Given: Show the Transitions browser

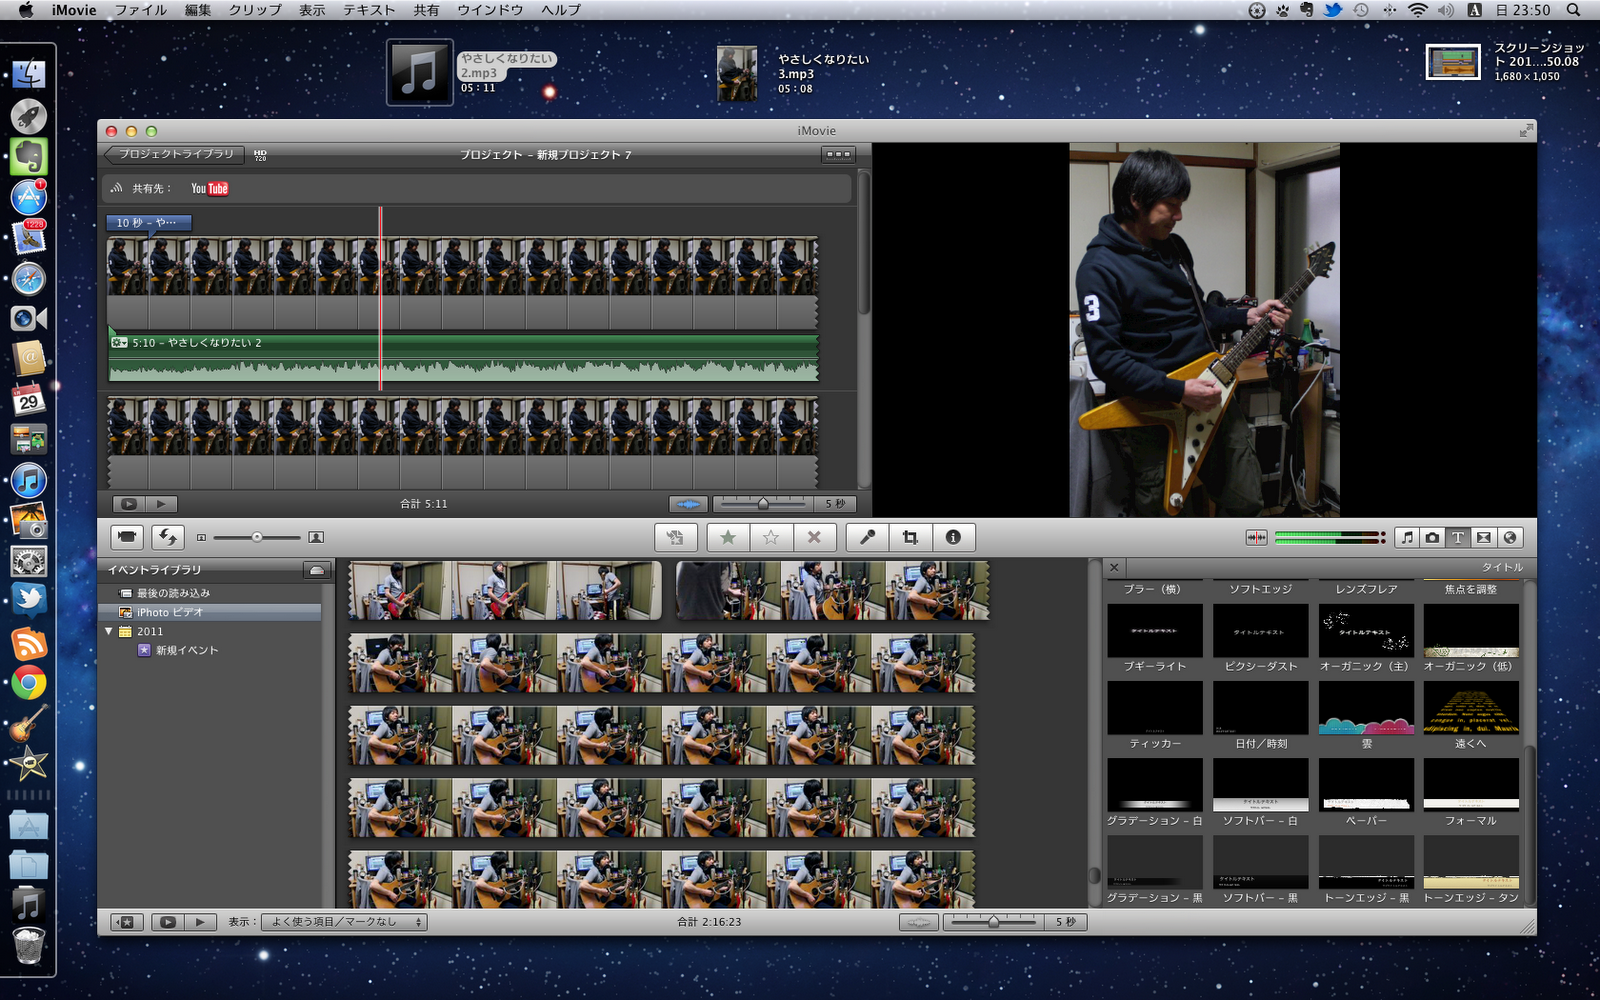Looking at the screenshot, I should click(x=1484, y=537).
